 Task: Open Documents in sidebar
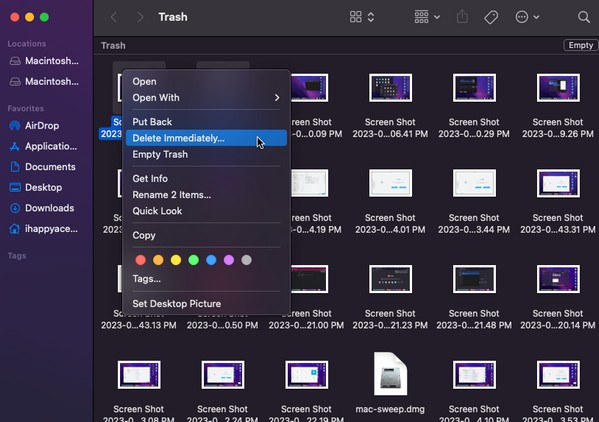[x=42, y=167]
